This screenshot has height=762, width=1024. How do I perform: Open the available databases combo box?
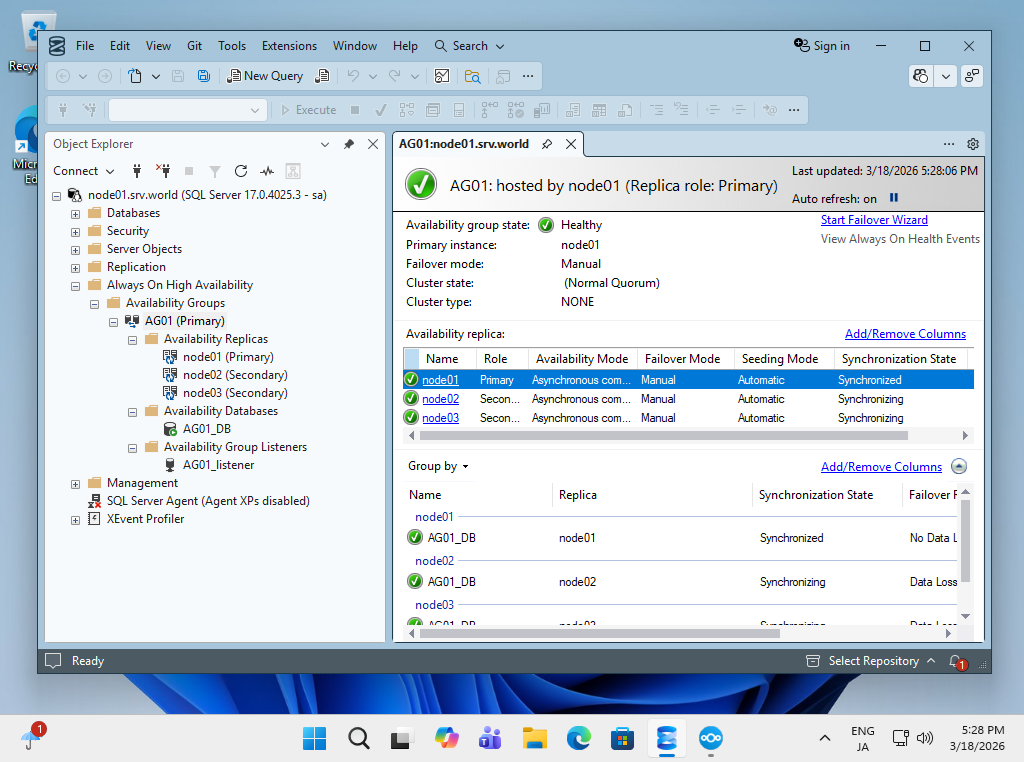(188, 110)
